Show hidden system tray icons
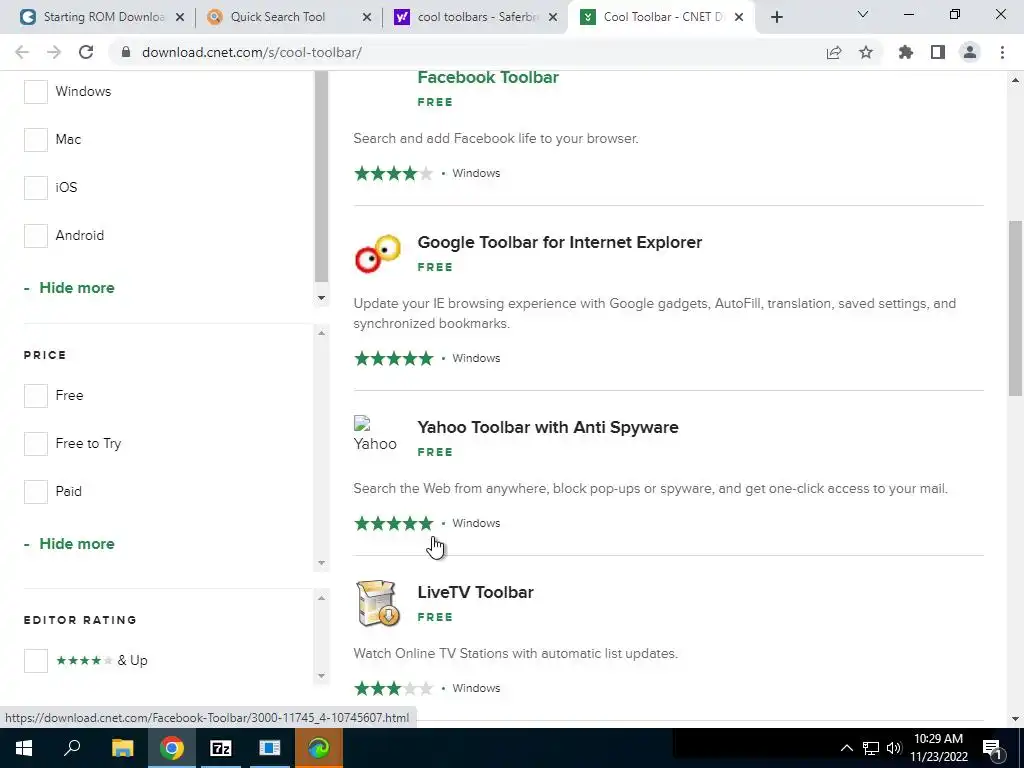 coord(846,748)
